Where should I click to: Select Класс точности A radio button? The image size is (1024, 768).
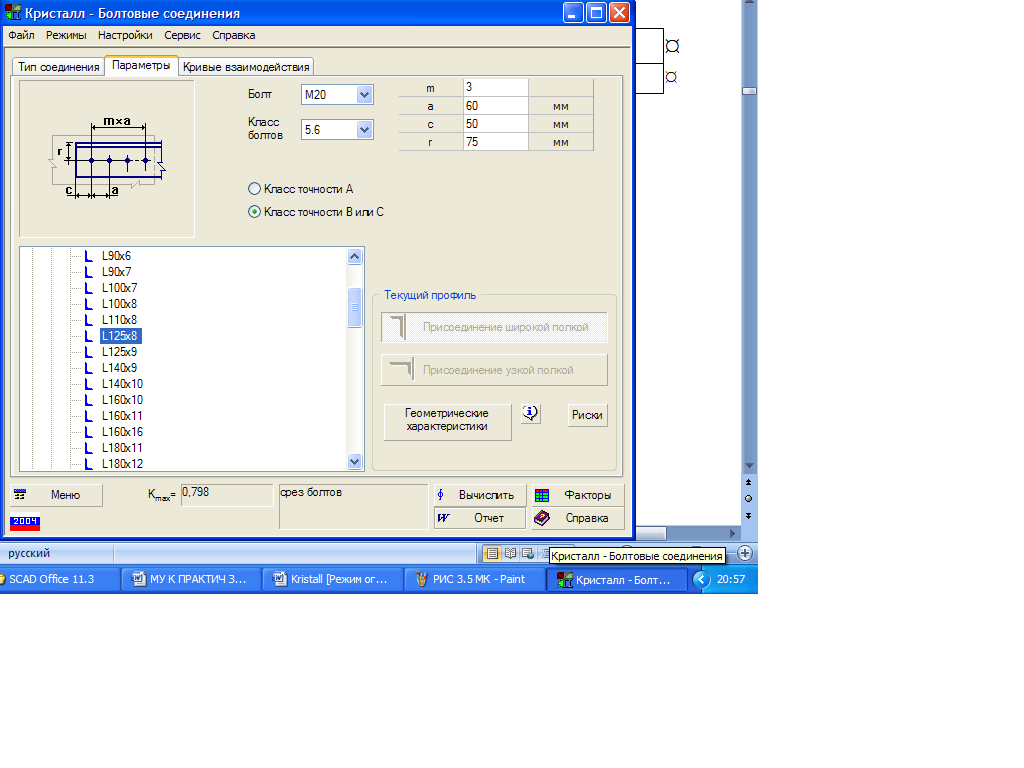tap(255, 189)
